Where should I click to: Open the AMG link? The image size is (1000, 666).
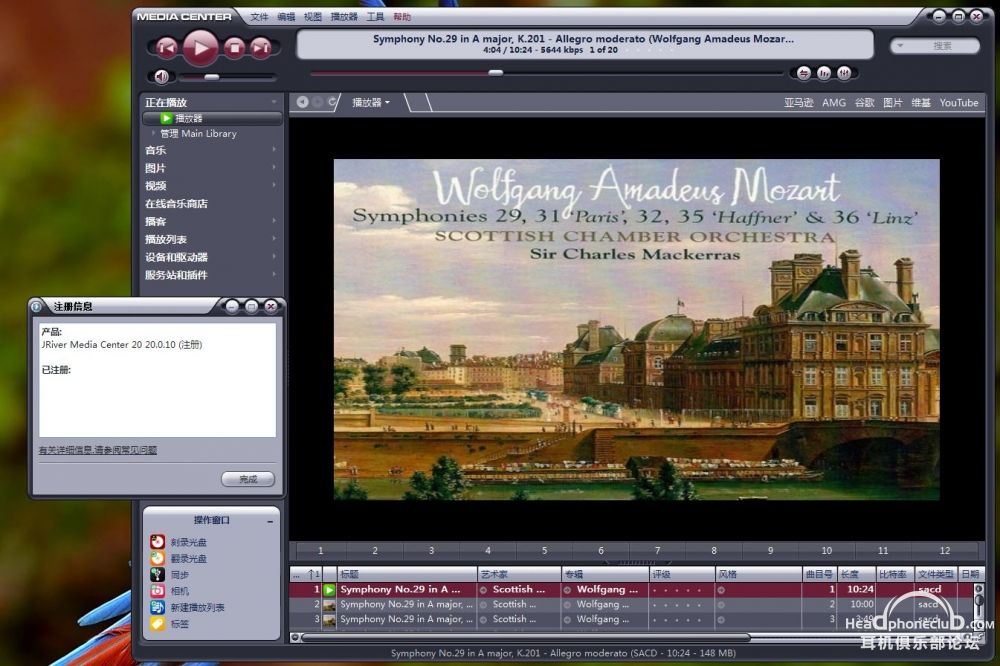click(834, 103)
